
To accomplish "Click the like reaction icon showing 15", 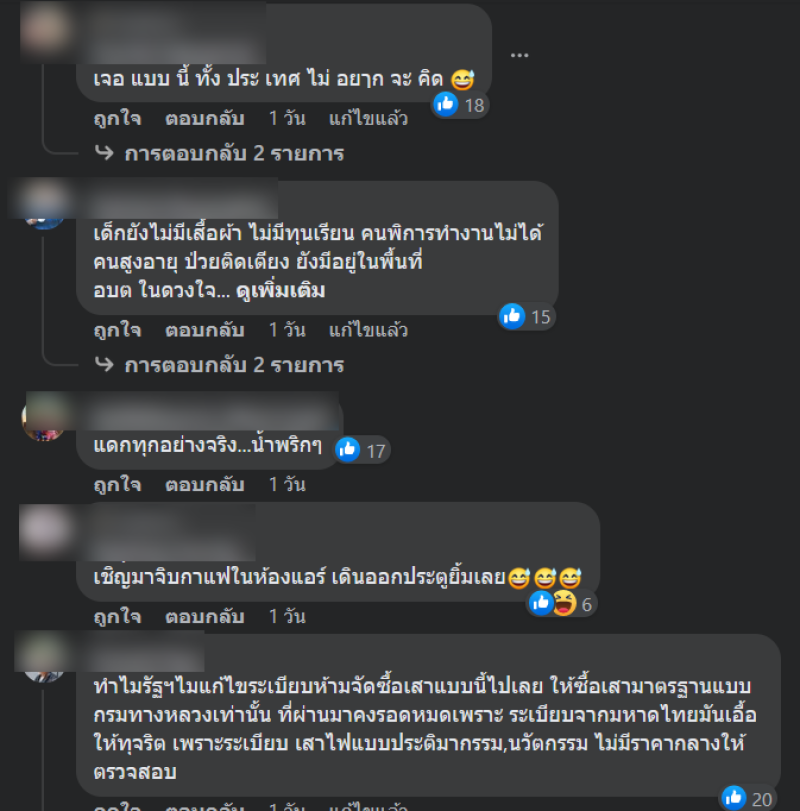I will click(512, 316).
